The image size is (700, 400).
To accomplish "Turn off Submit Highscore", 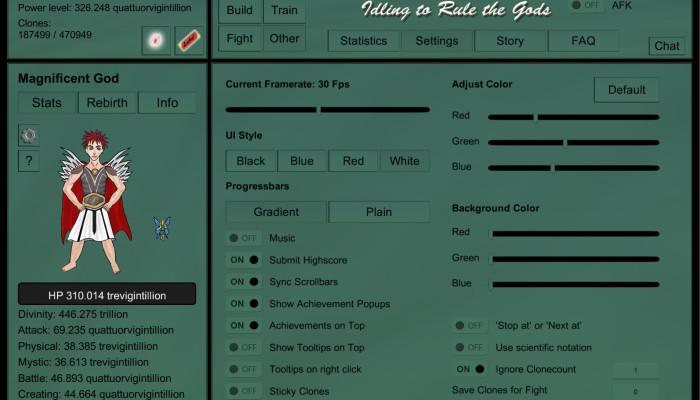I will pyautogui.click(x=243, y=260).
